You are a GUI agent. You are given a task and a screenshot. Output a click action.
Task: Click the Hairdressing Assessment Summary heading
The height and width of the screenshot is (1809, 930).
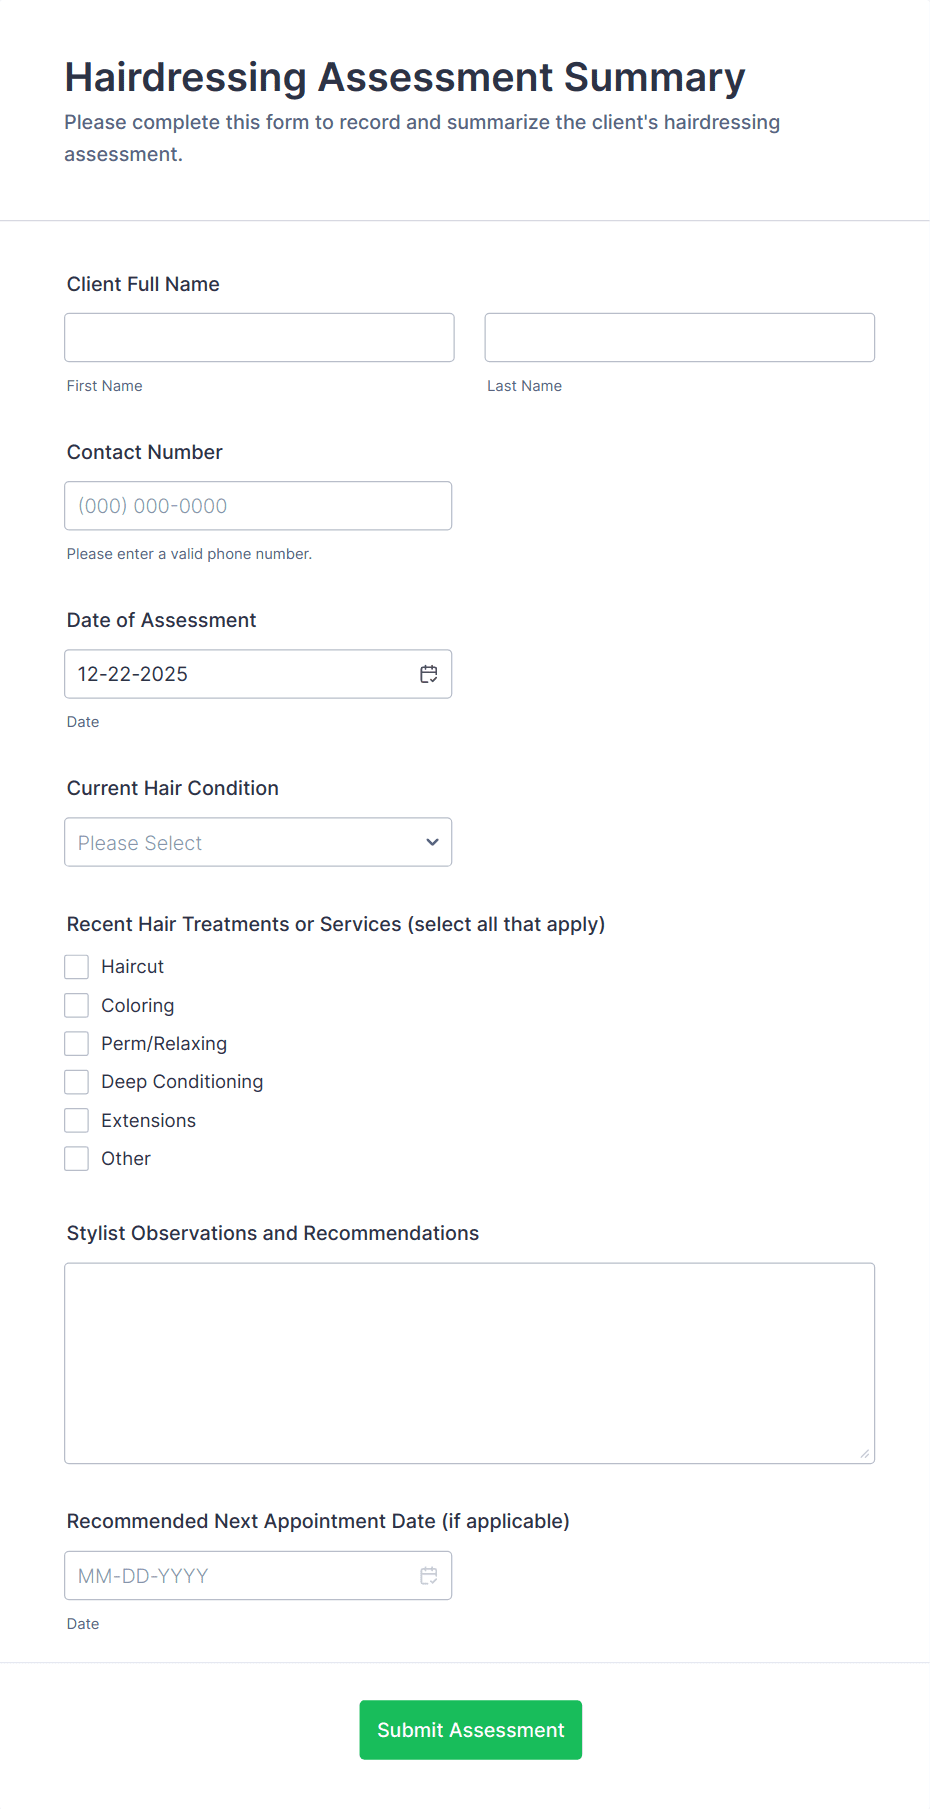[404, 77]
